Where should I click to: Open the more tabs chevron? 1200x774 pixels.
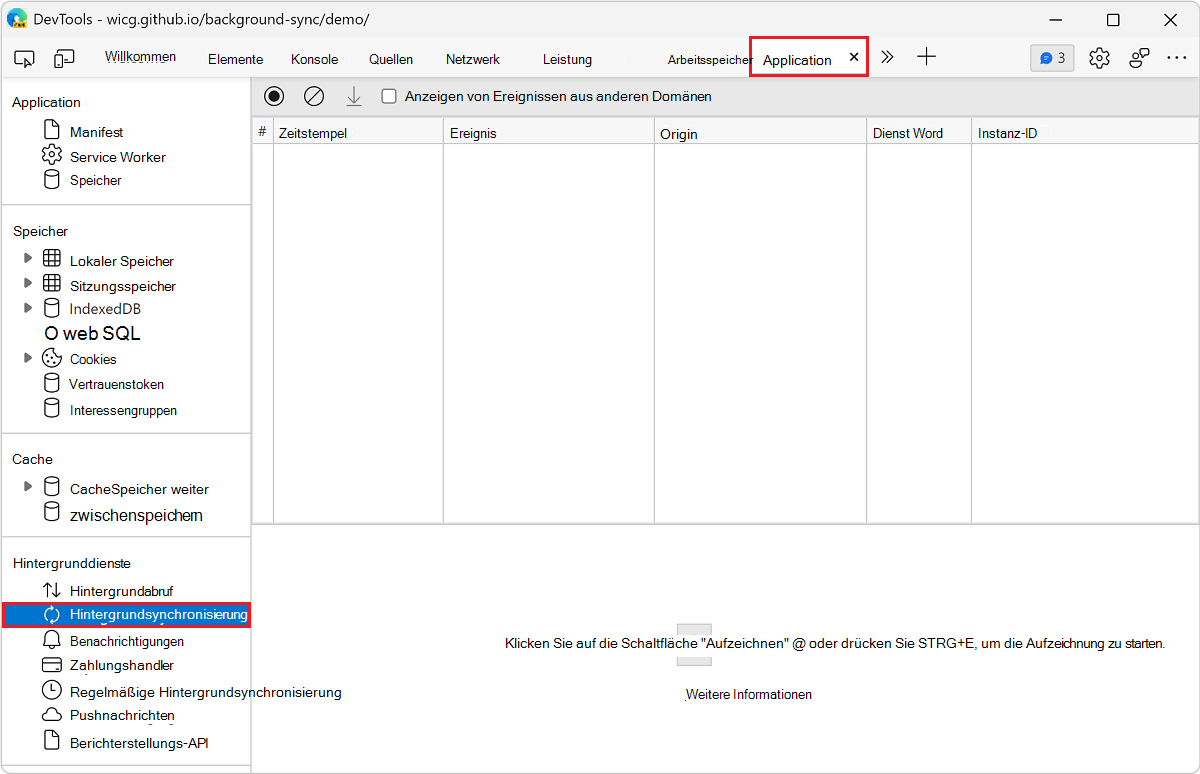pos(887,57)
